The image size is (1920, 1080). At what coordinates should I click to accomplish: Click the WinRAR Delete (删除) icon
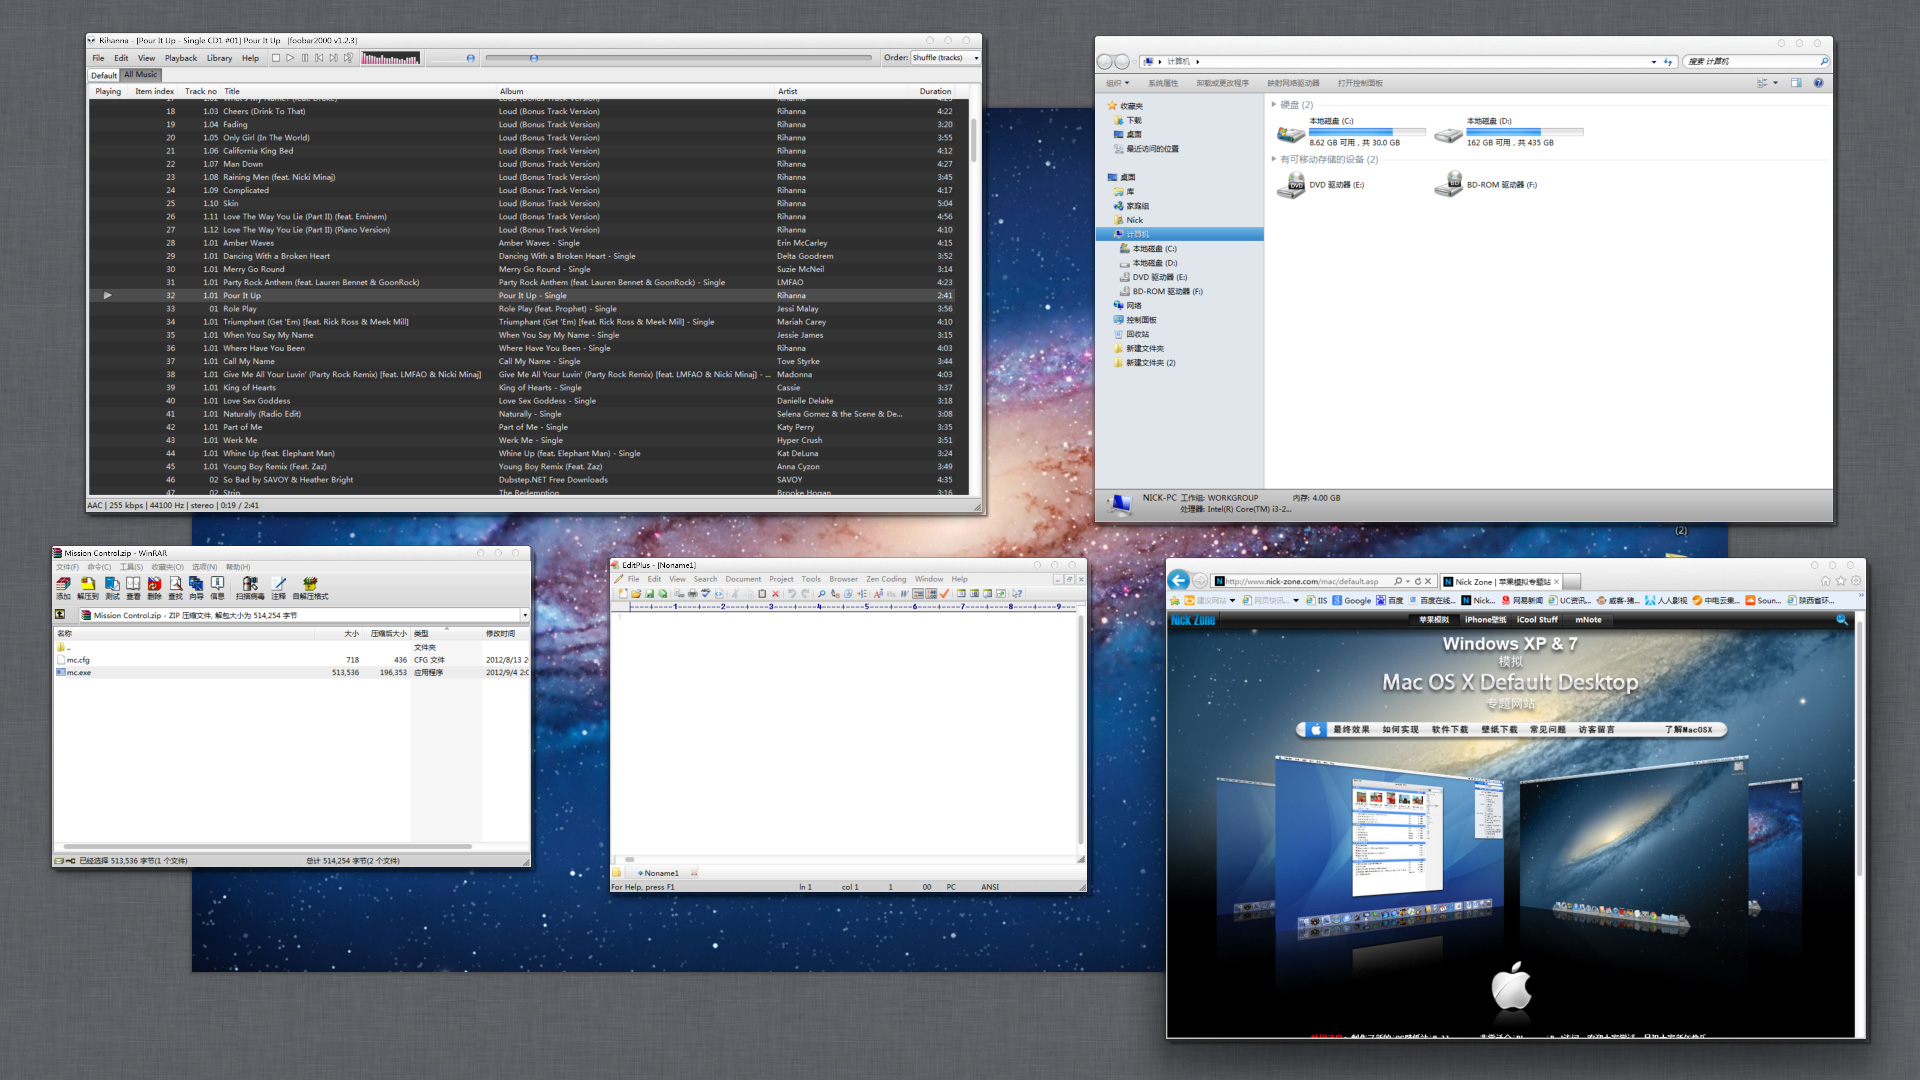coord(154,588)
